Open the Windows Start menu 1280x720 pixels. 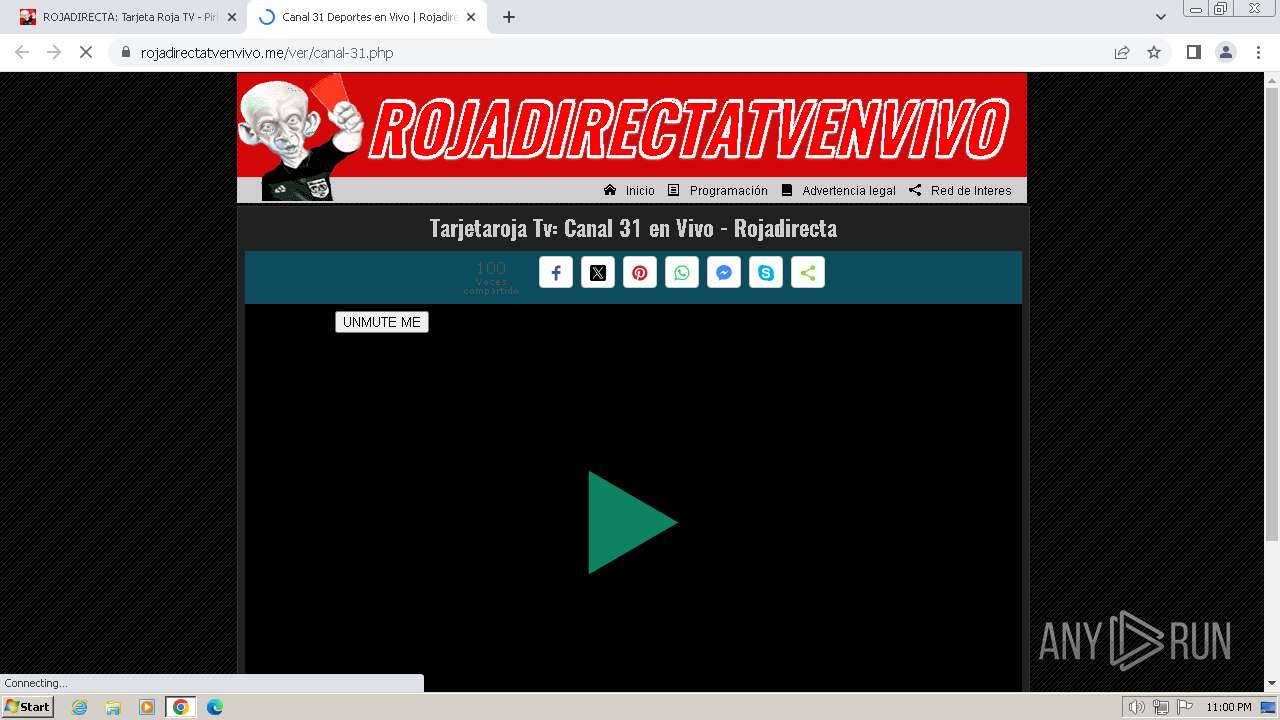[27, 707]
